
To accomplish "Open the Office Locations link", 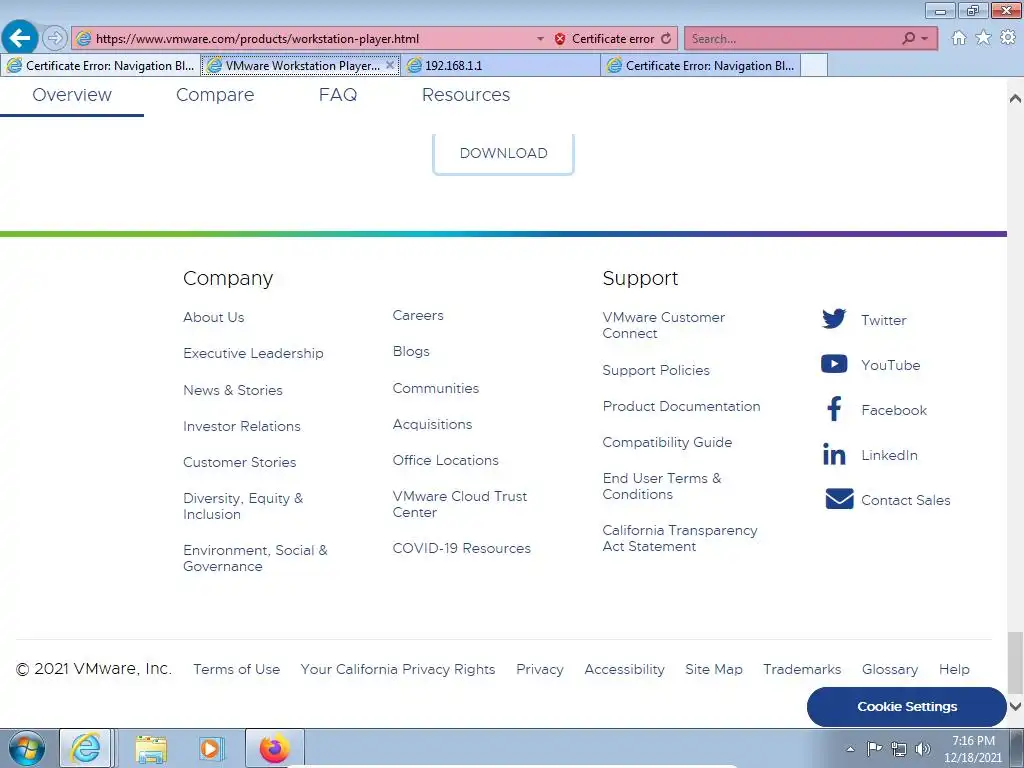I will pos(445,460).
